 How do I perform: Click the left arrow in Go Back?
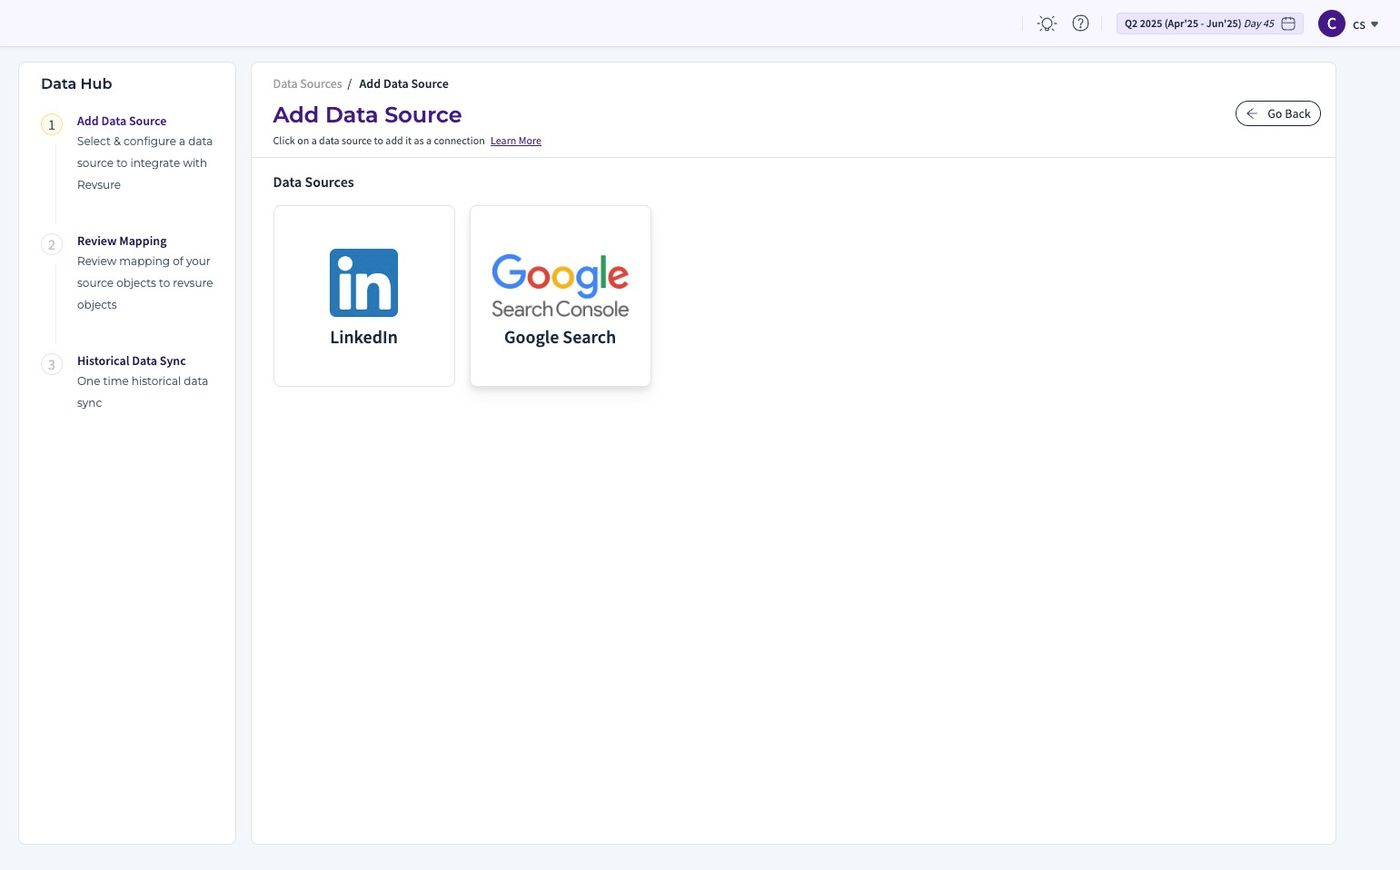click(1252, 113)
